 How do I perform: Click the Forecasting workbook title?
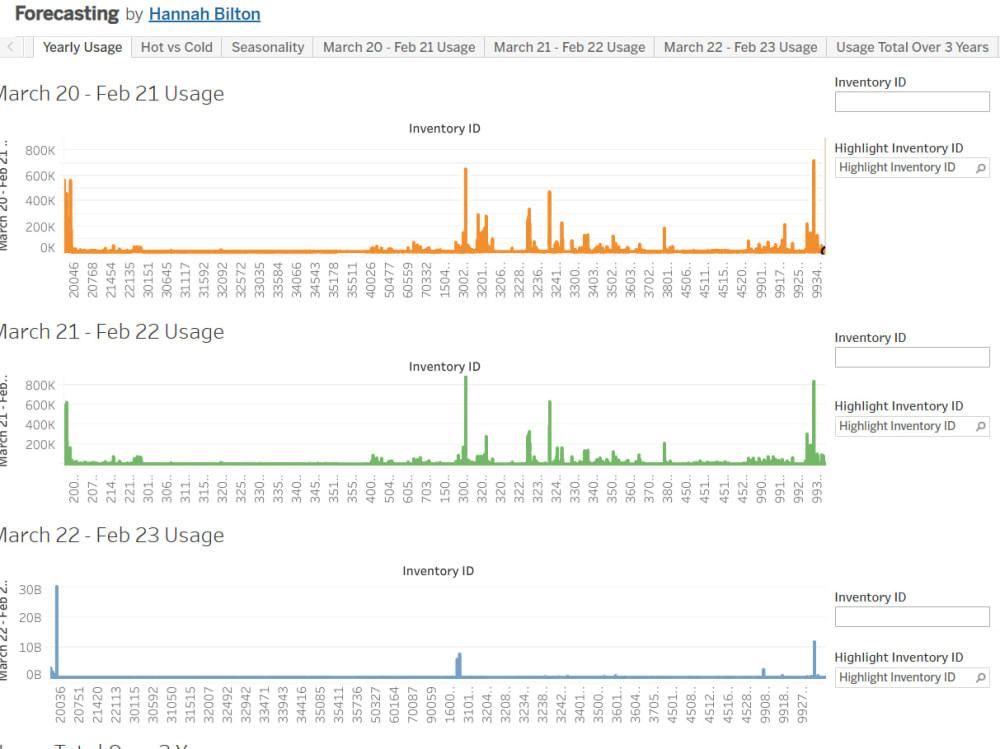[x=66, y=14]
